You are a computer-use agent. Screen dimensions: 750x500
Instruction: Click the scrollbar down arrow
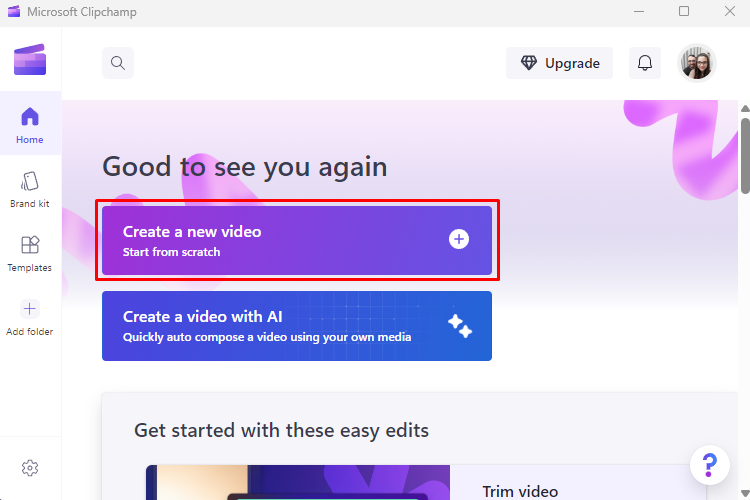click(745, 493)
